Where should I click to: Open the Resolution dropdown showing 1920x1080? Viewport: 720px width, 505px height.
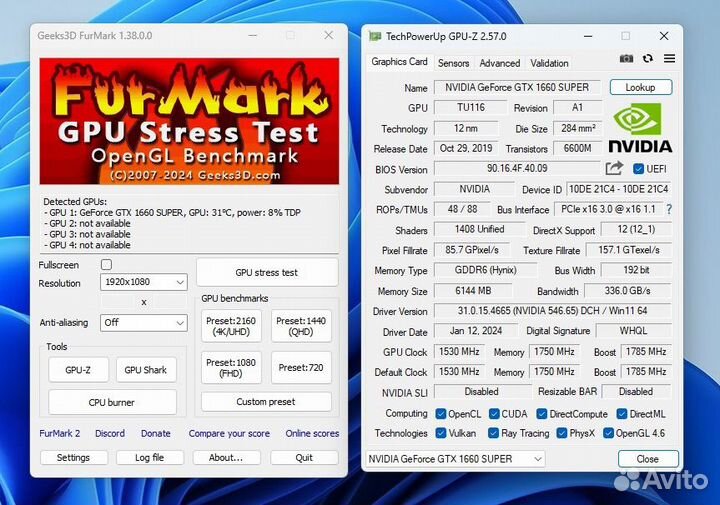coord(144,282)
